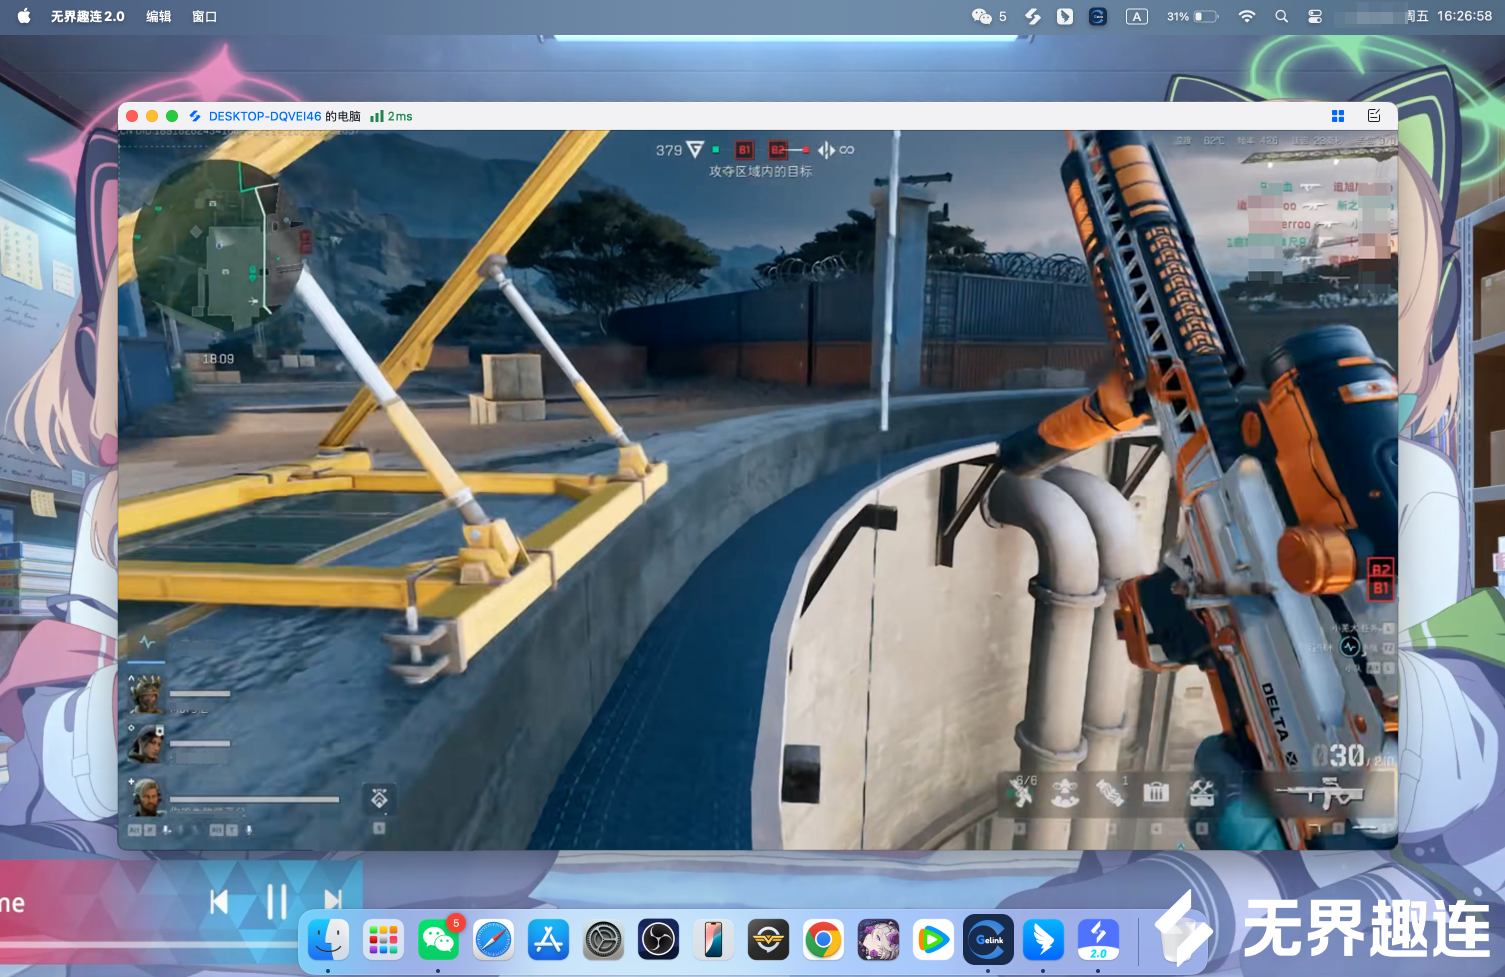Open the blue four-square grid icon in remote window
The height and width of the screenshot is (977, 1505).
point(1338,116)
